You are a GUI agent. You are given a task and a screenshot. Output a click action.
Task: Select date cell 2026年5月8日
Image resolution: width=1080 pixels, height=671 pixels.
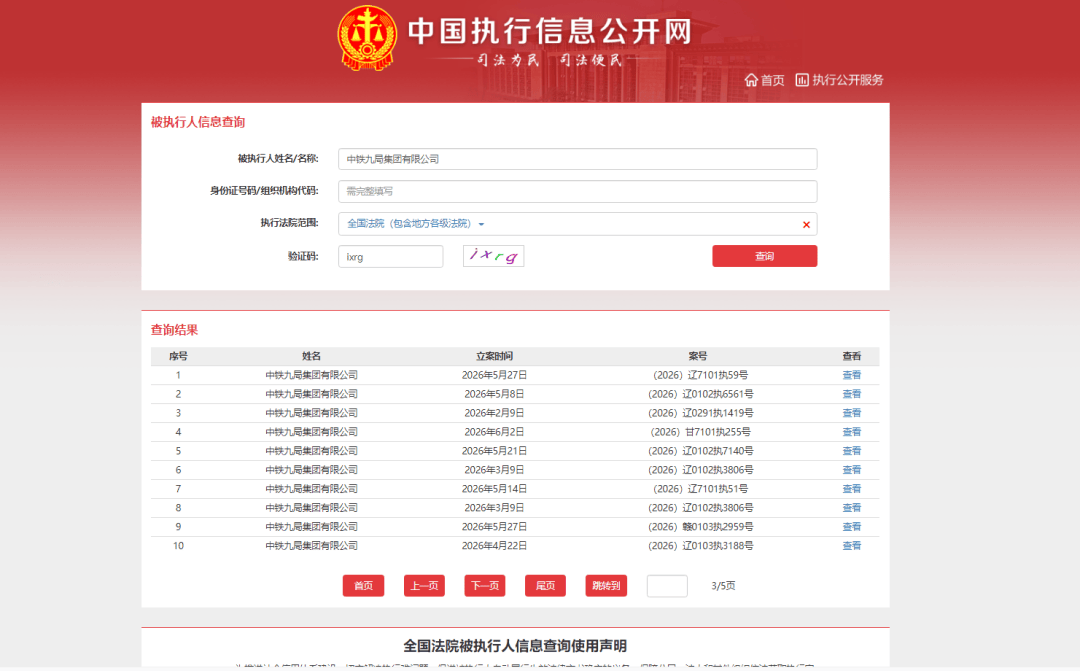click(495, 394)
